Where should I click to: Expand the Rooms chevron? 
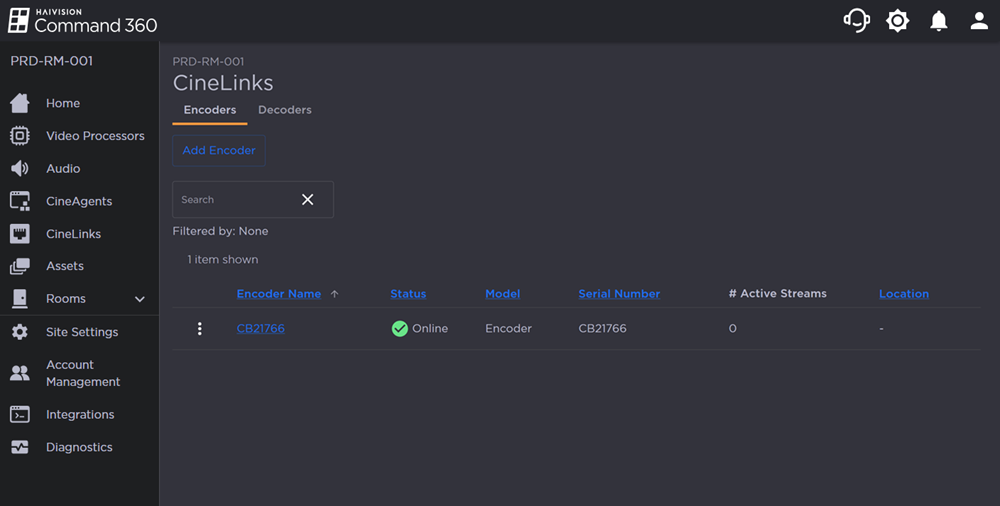140,299
